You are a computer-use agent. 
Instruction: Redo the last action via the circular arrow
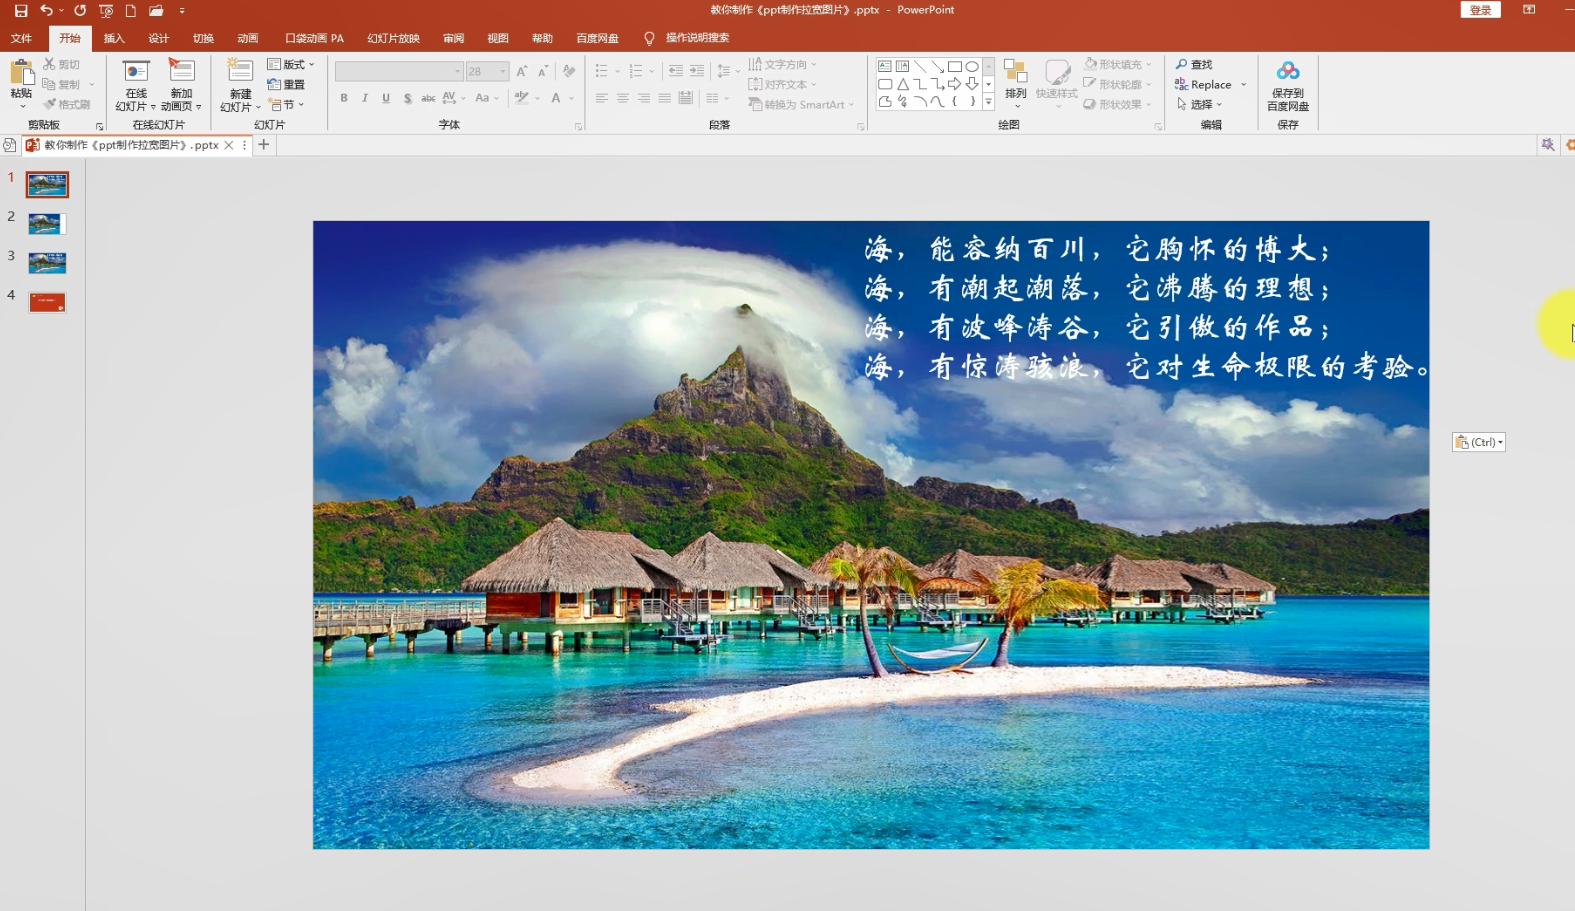pos(80,11)
